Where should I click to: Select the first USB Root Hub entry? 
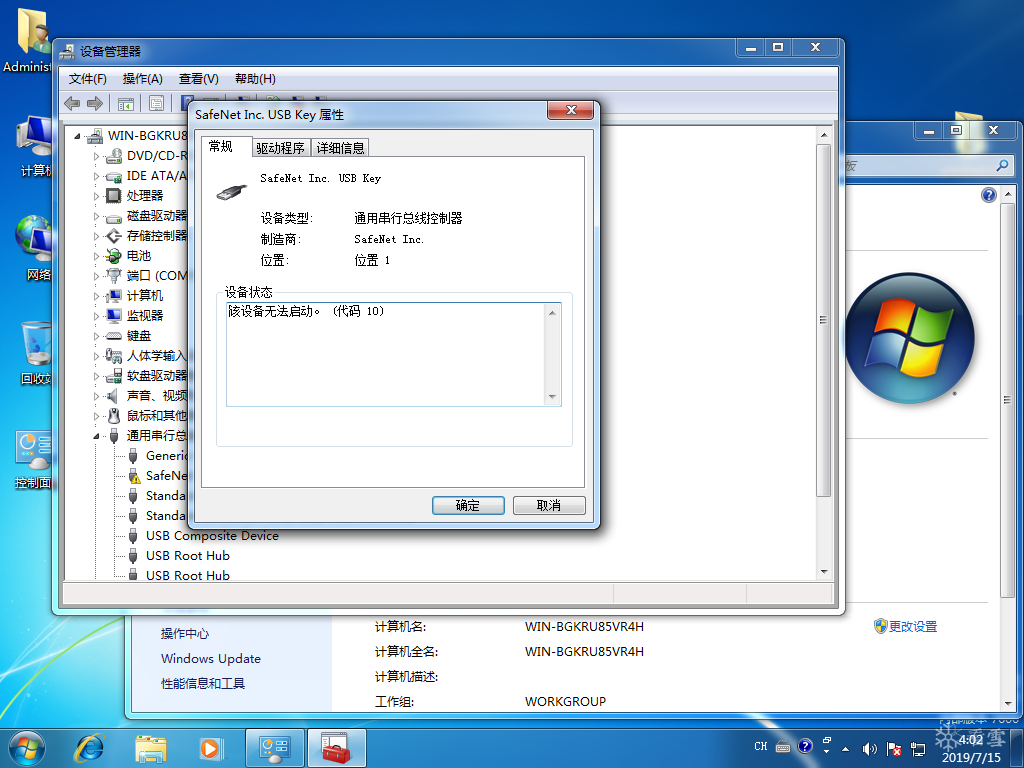click(x=187, y=556)
